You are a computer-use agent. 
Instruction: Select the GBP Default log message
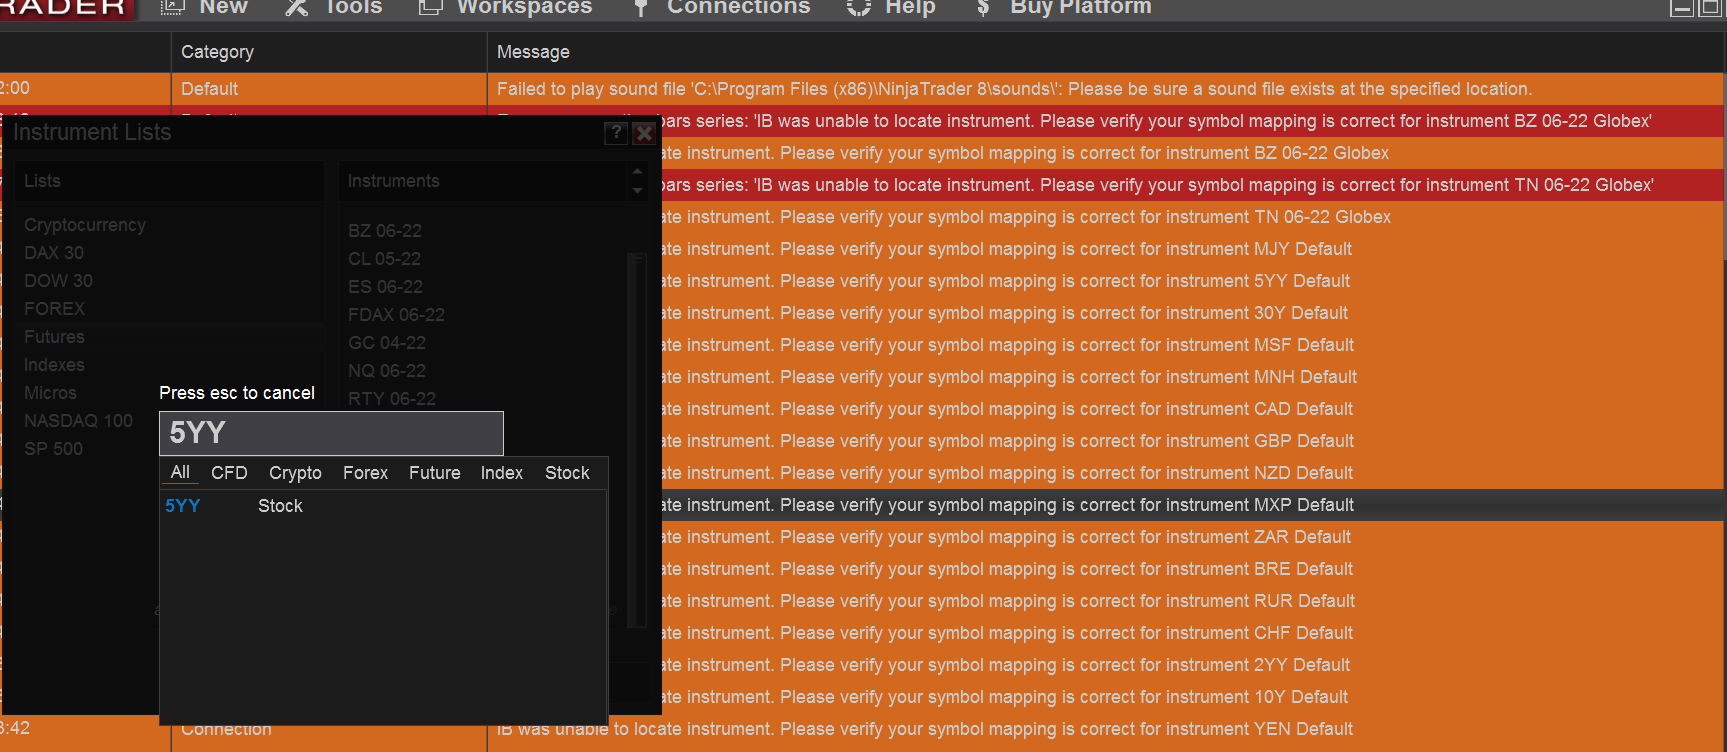coord(1192,441)
